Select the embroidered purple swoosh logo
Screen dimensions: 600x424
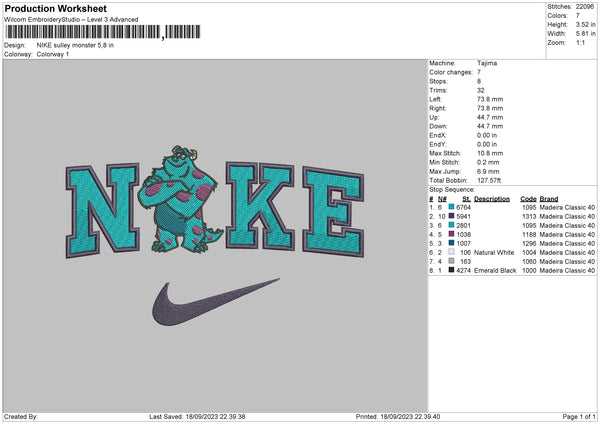point(215,302)
